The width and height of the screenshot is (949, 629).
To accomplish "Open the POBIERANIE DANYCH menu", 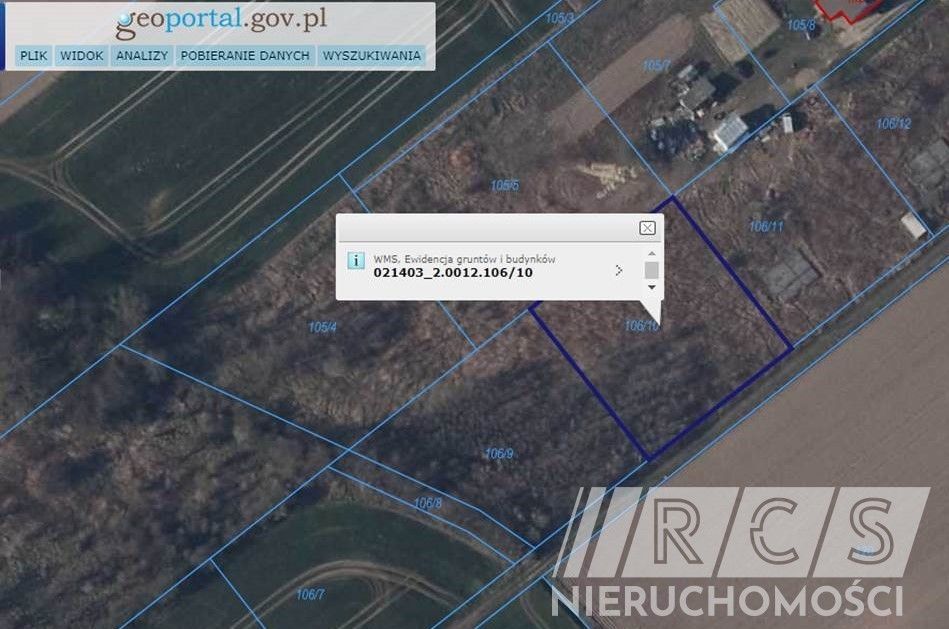I will click(245, 56).
